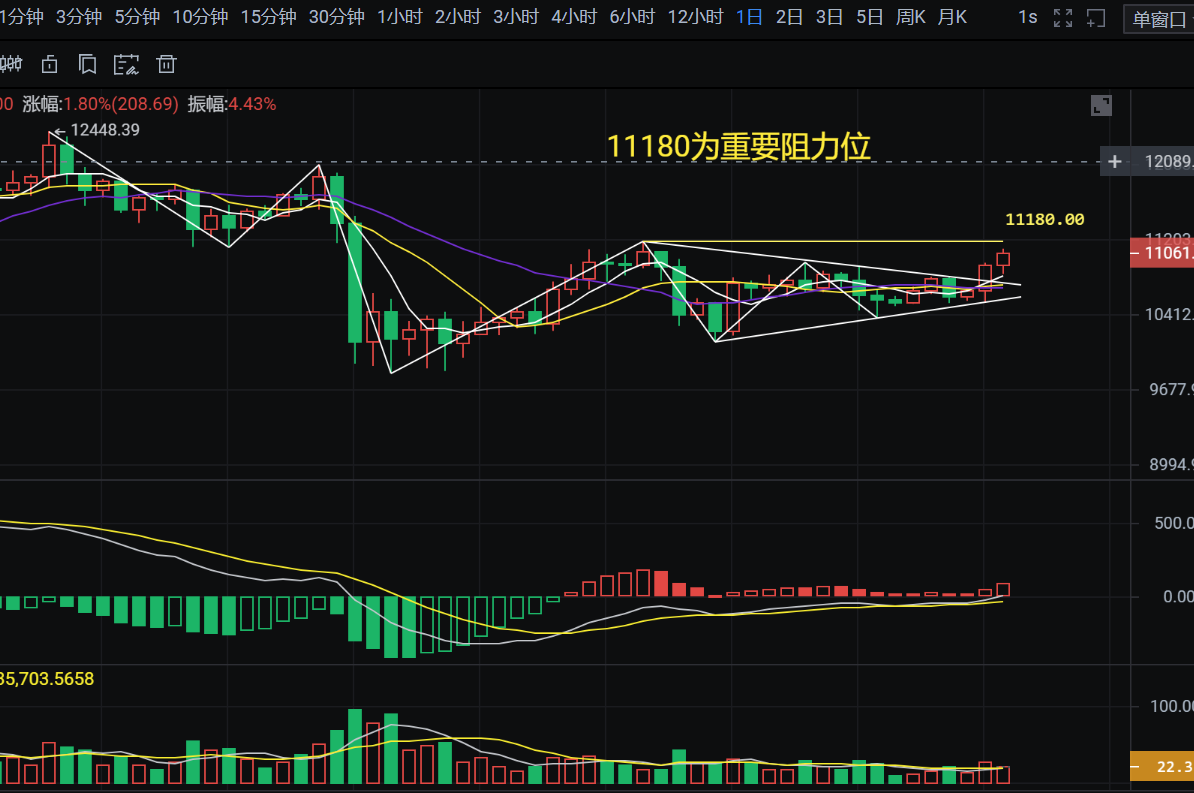Click the 涨幅 1.80%(208.69) value
The height and width of the screenshot is (793, 1194).
click(x=120, y=104)
